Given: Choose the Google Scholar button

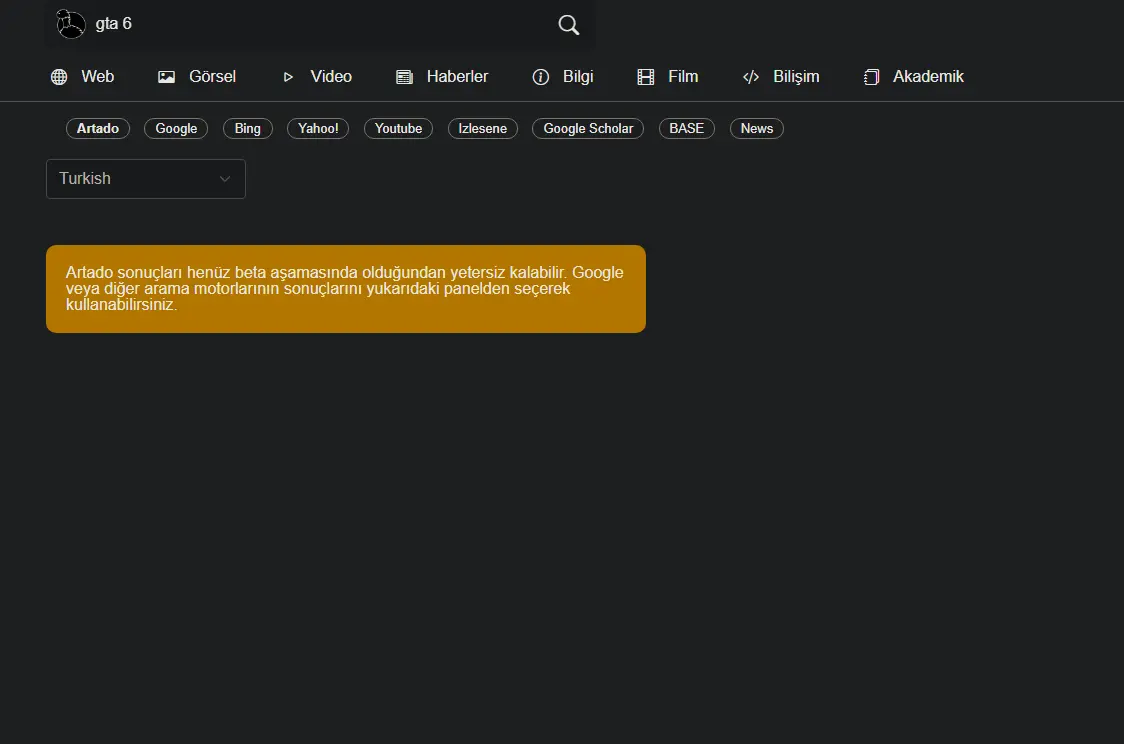Looking at the screenshot, I should pos(588,128).
